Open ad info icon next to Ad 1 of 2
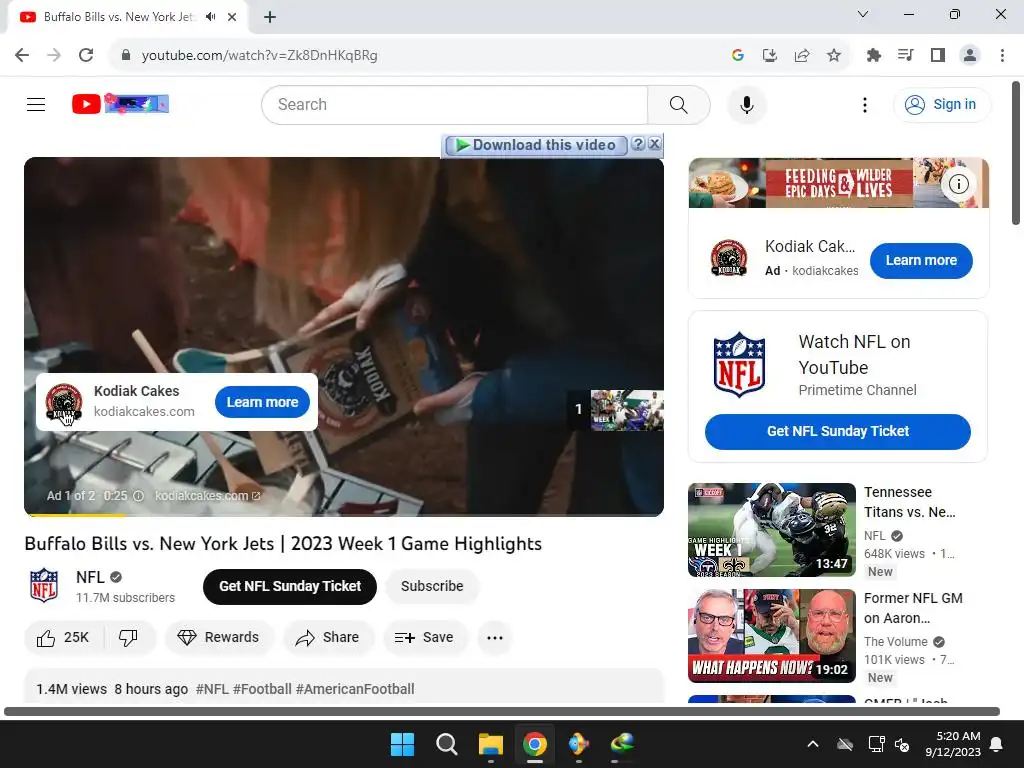The width and height of the screenshot is (1024, 768). click(x=138, y=496)
